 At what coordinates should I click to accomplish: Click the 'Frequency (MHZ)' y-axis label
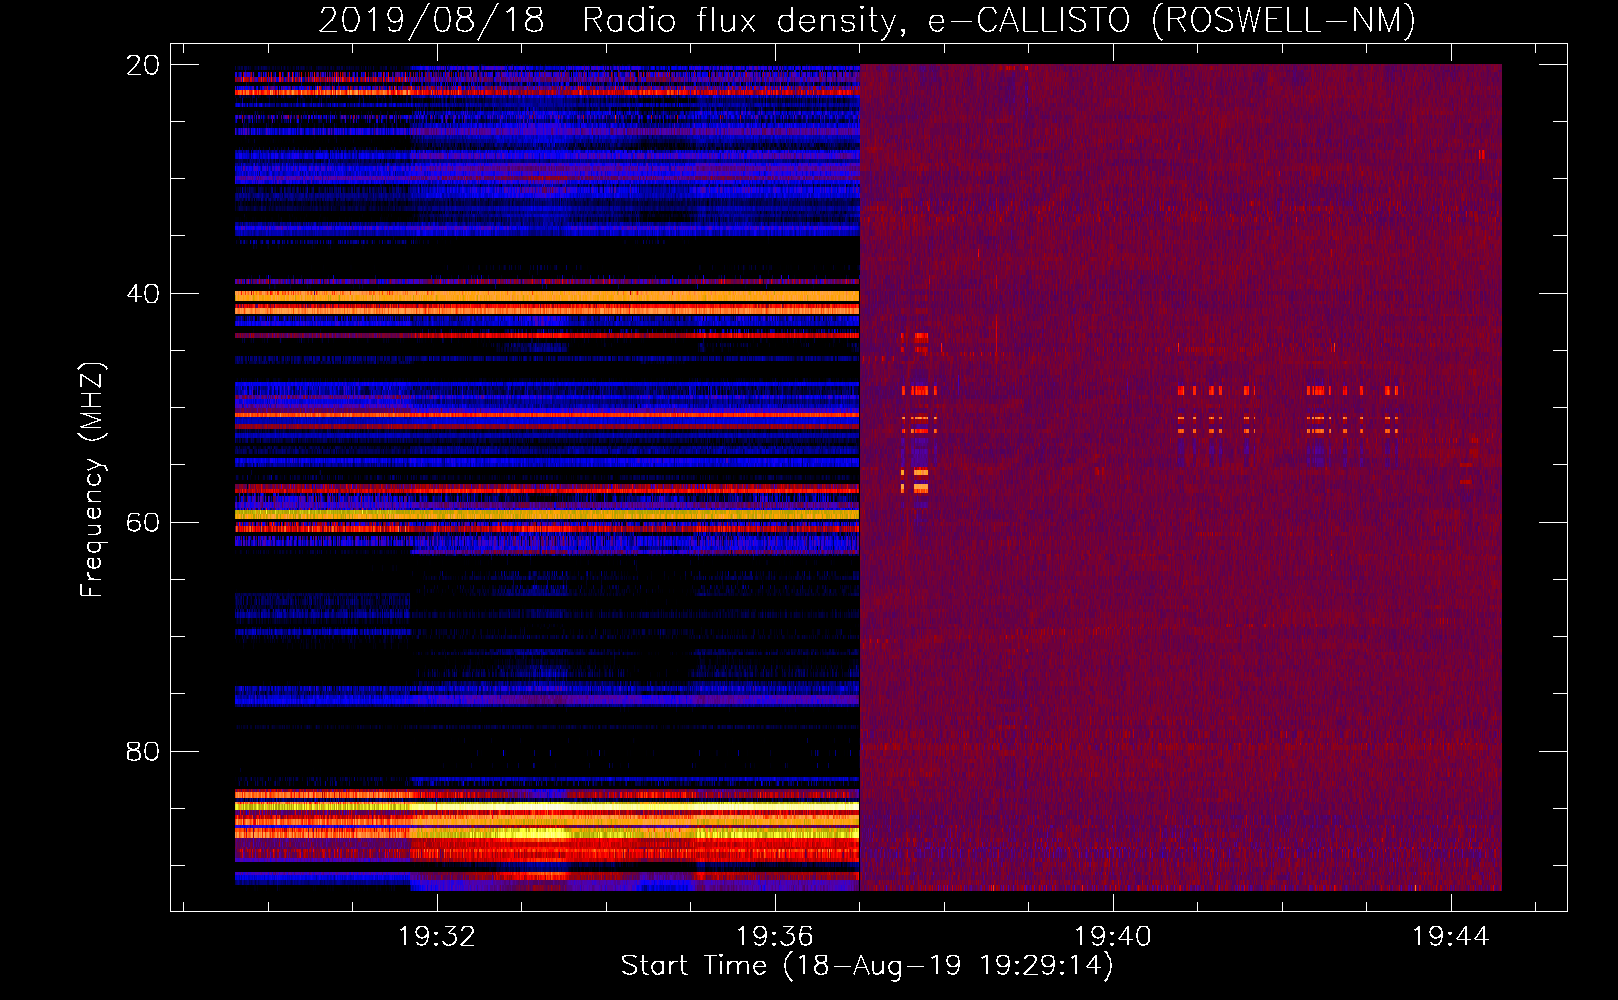tap(92, 480)
